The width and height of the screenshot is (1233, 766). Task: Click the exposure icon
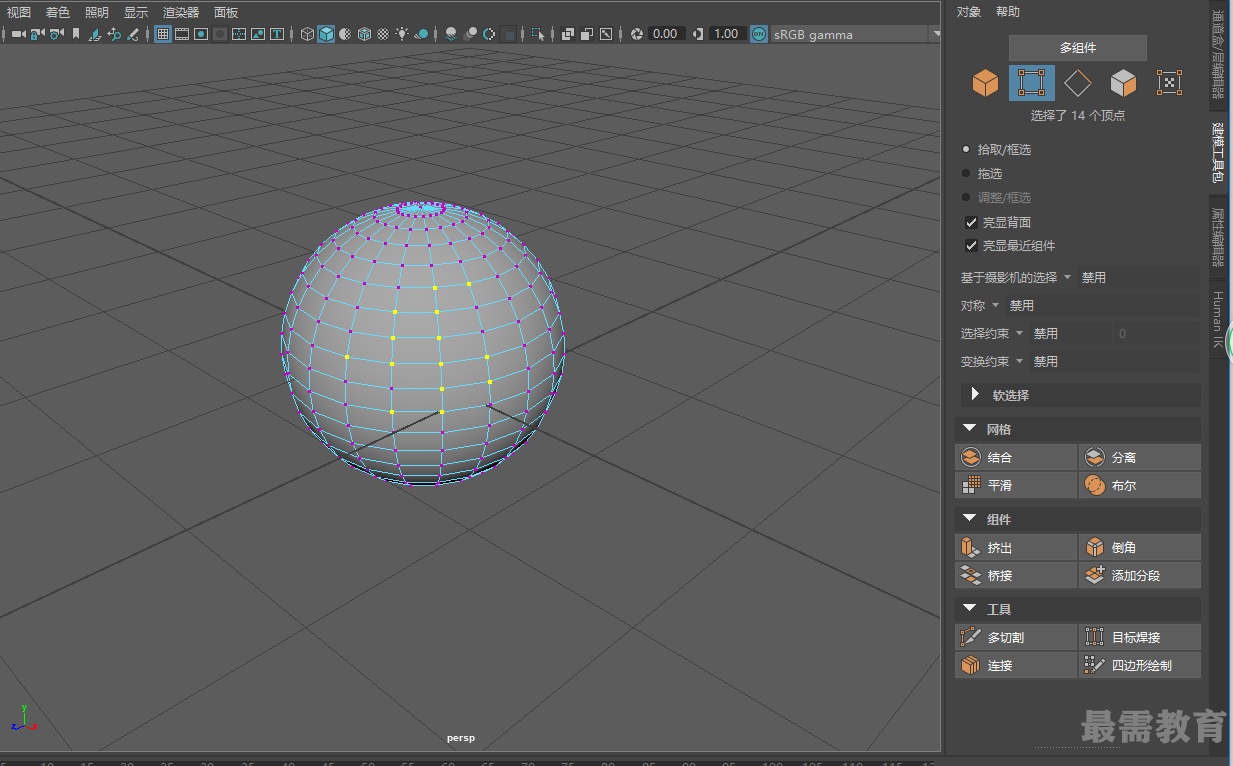[636, 34]
